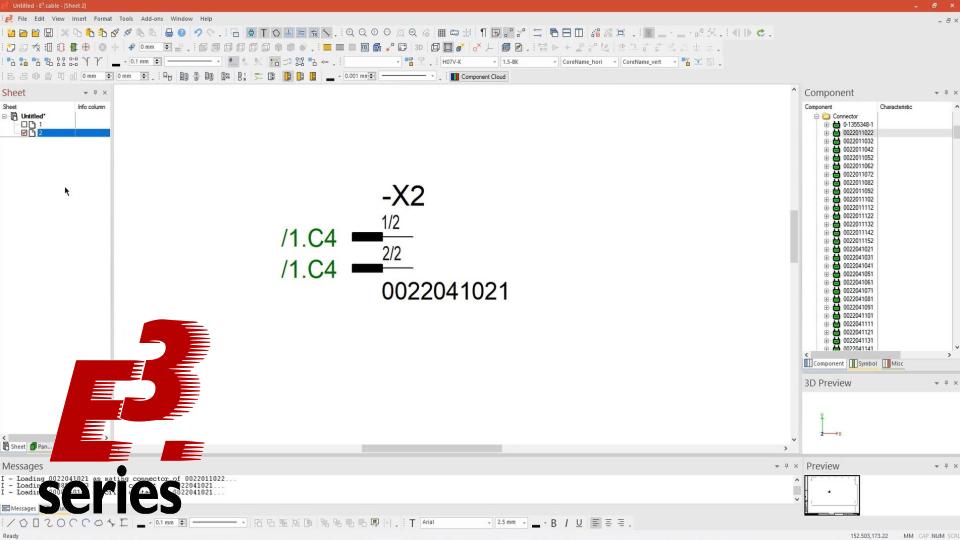
Task: Click the Component Cloud button
Action: click(479, 77)
